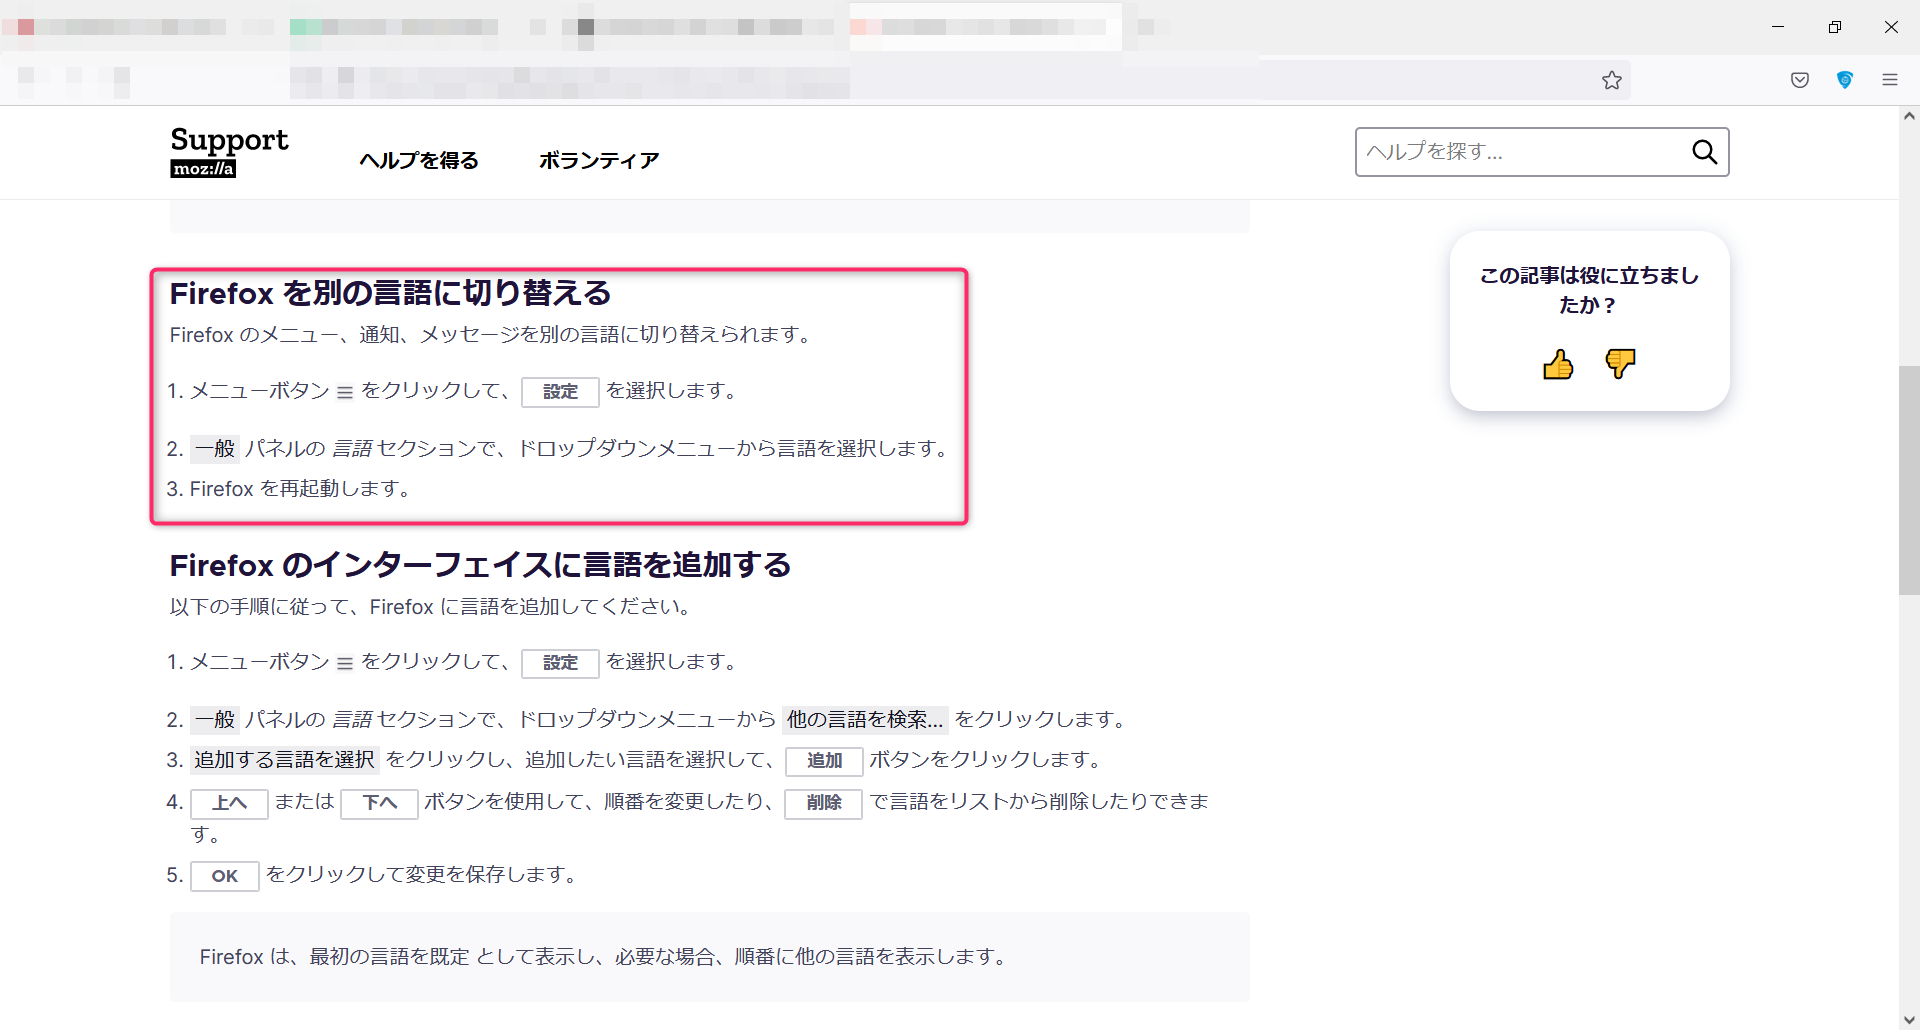Image resolution: width=1920 pixels, height=1030 pixels.
Task: Click the OK key label in step 5
Action: pos(224,876)
